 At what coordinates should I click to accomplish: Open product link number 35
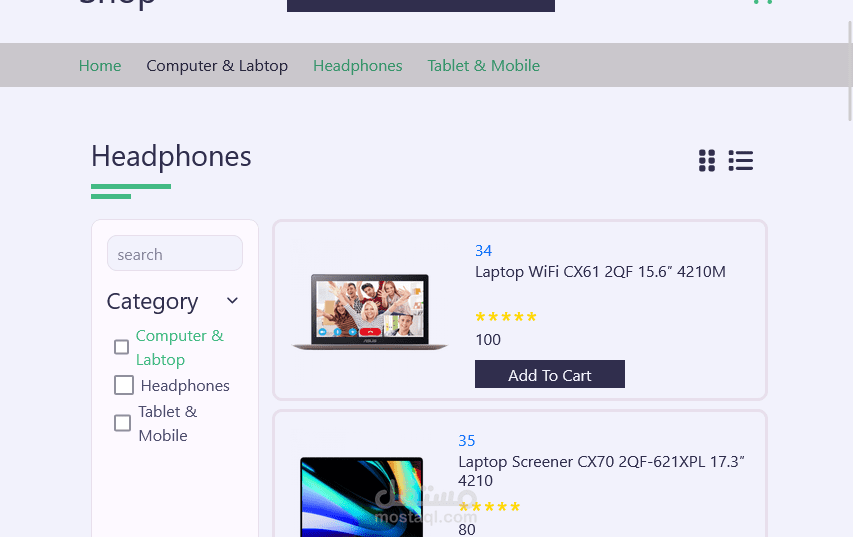point(466,440)
